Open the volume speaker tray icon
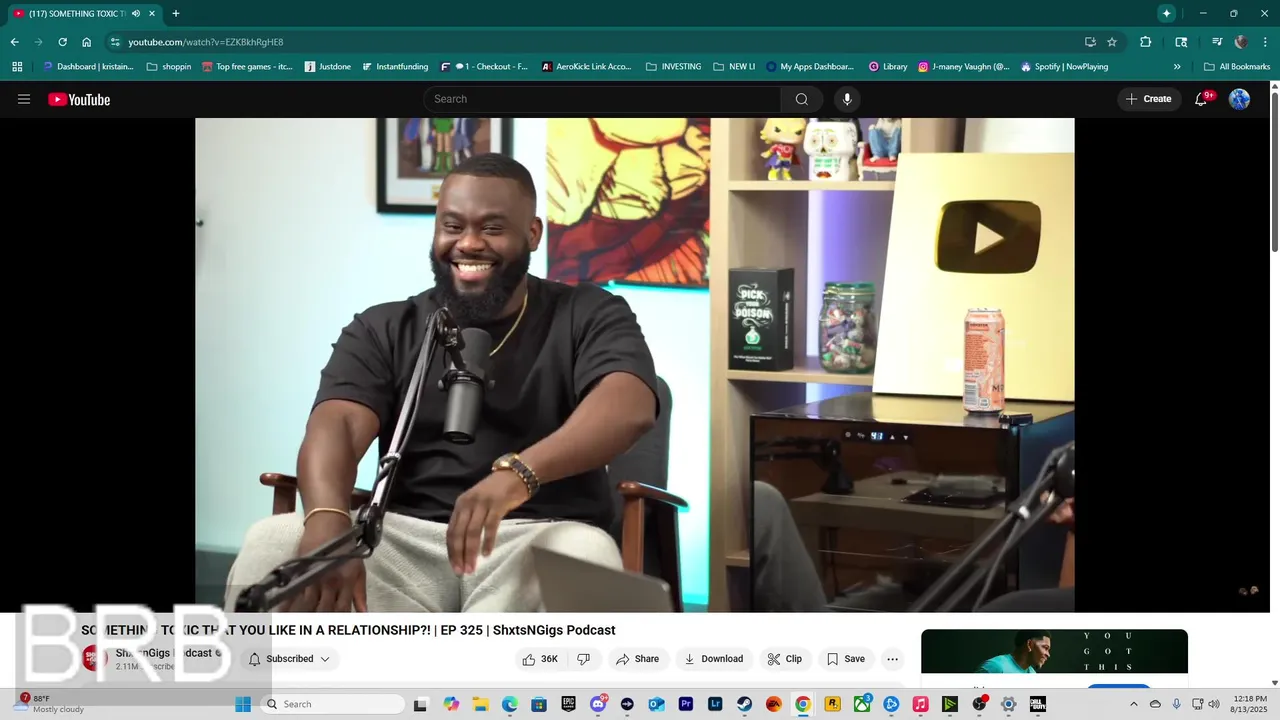The image size is (1280, 720). (1214, 704)
